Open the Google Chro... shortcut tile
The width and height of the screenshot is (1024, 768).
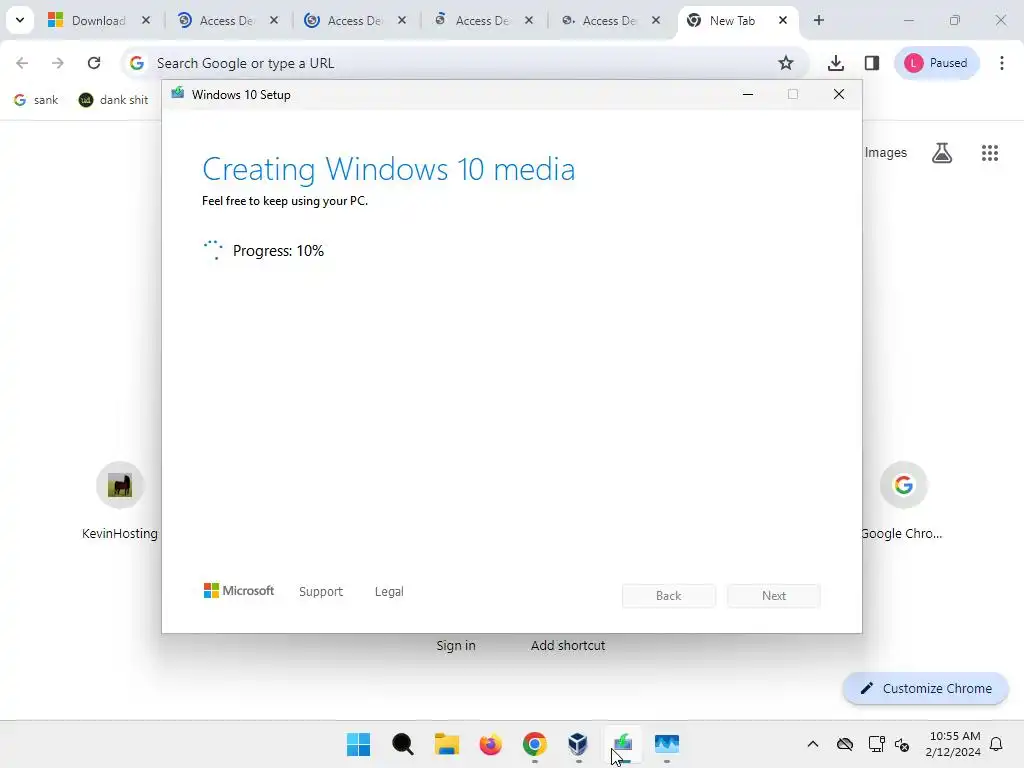(903, 501)
